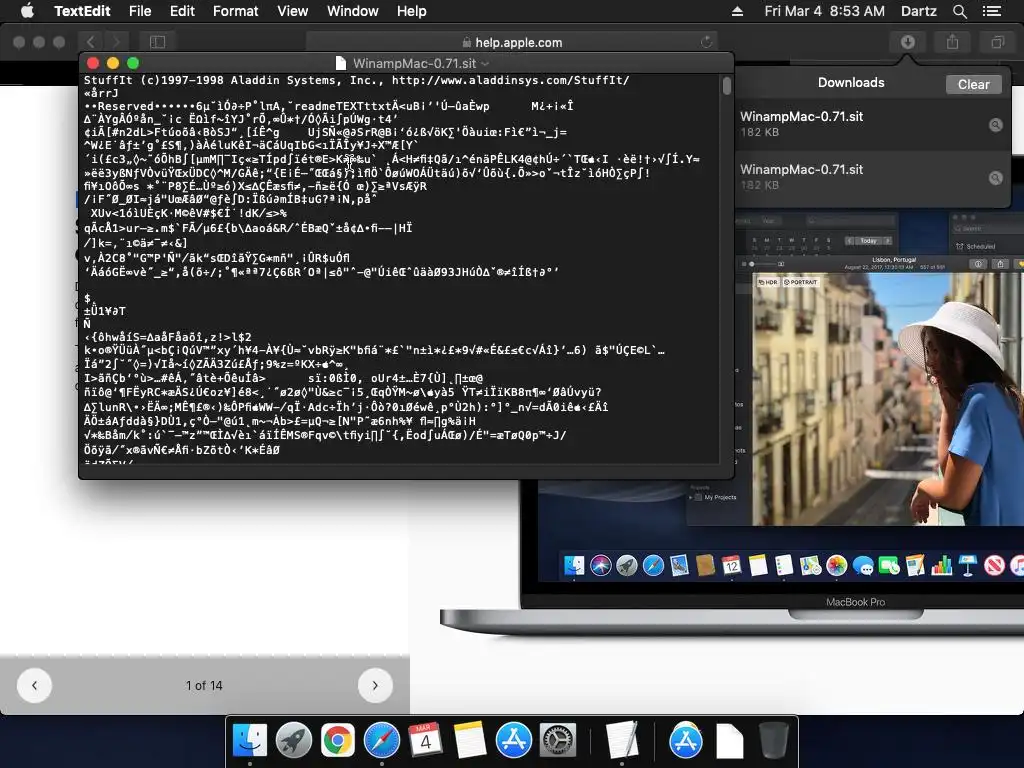This screenshot has width=1024, height=768.
Task: Open Google Chrome from the Dock
Action: [338, 741]
